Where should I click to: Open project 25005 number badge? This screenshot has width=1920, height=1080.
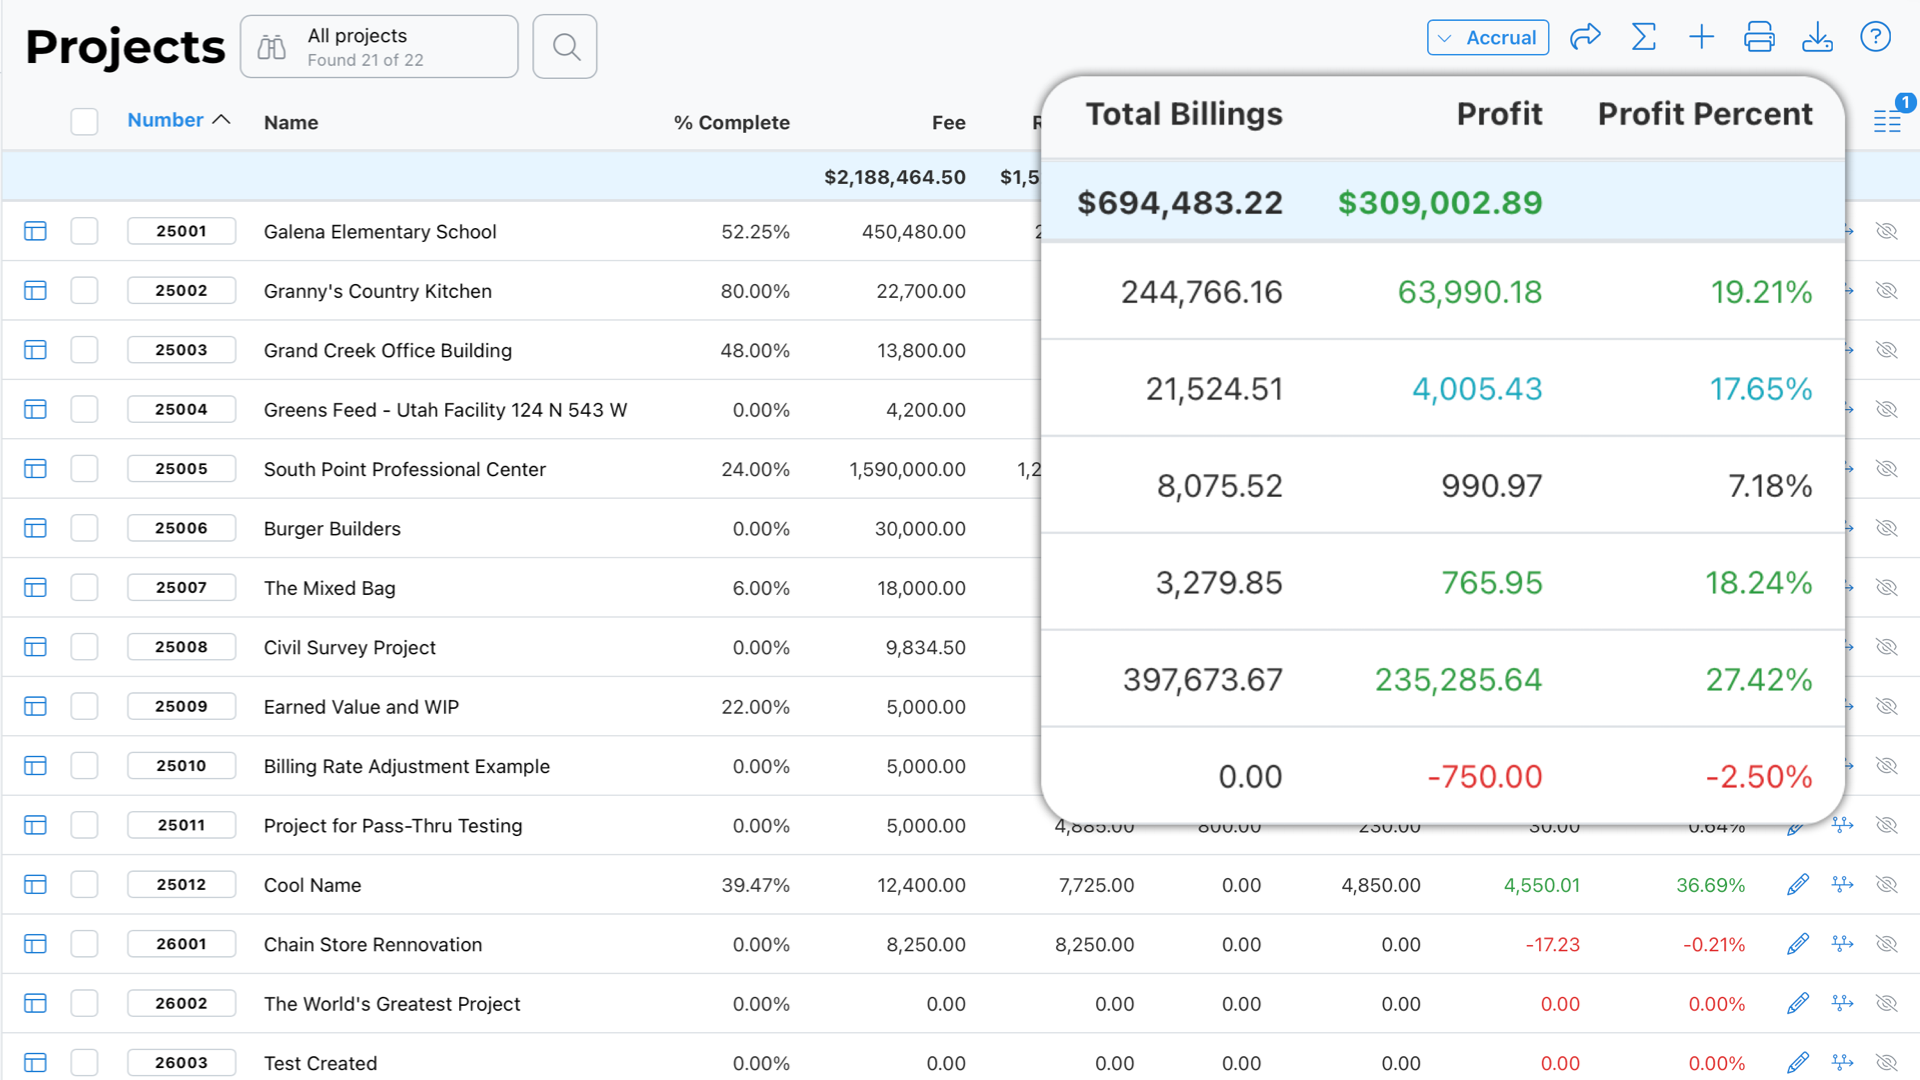click(181, 468)
